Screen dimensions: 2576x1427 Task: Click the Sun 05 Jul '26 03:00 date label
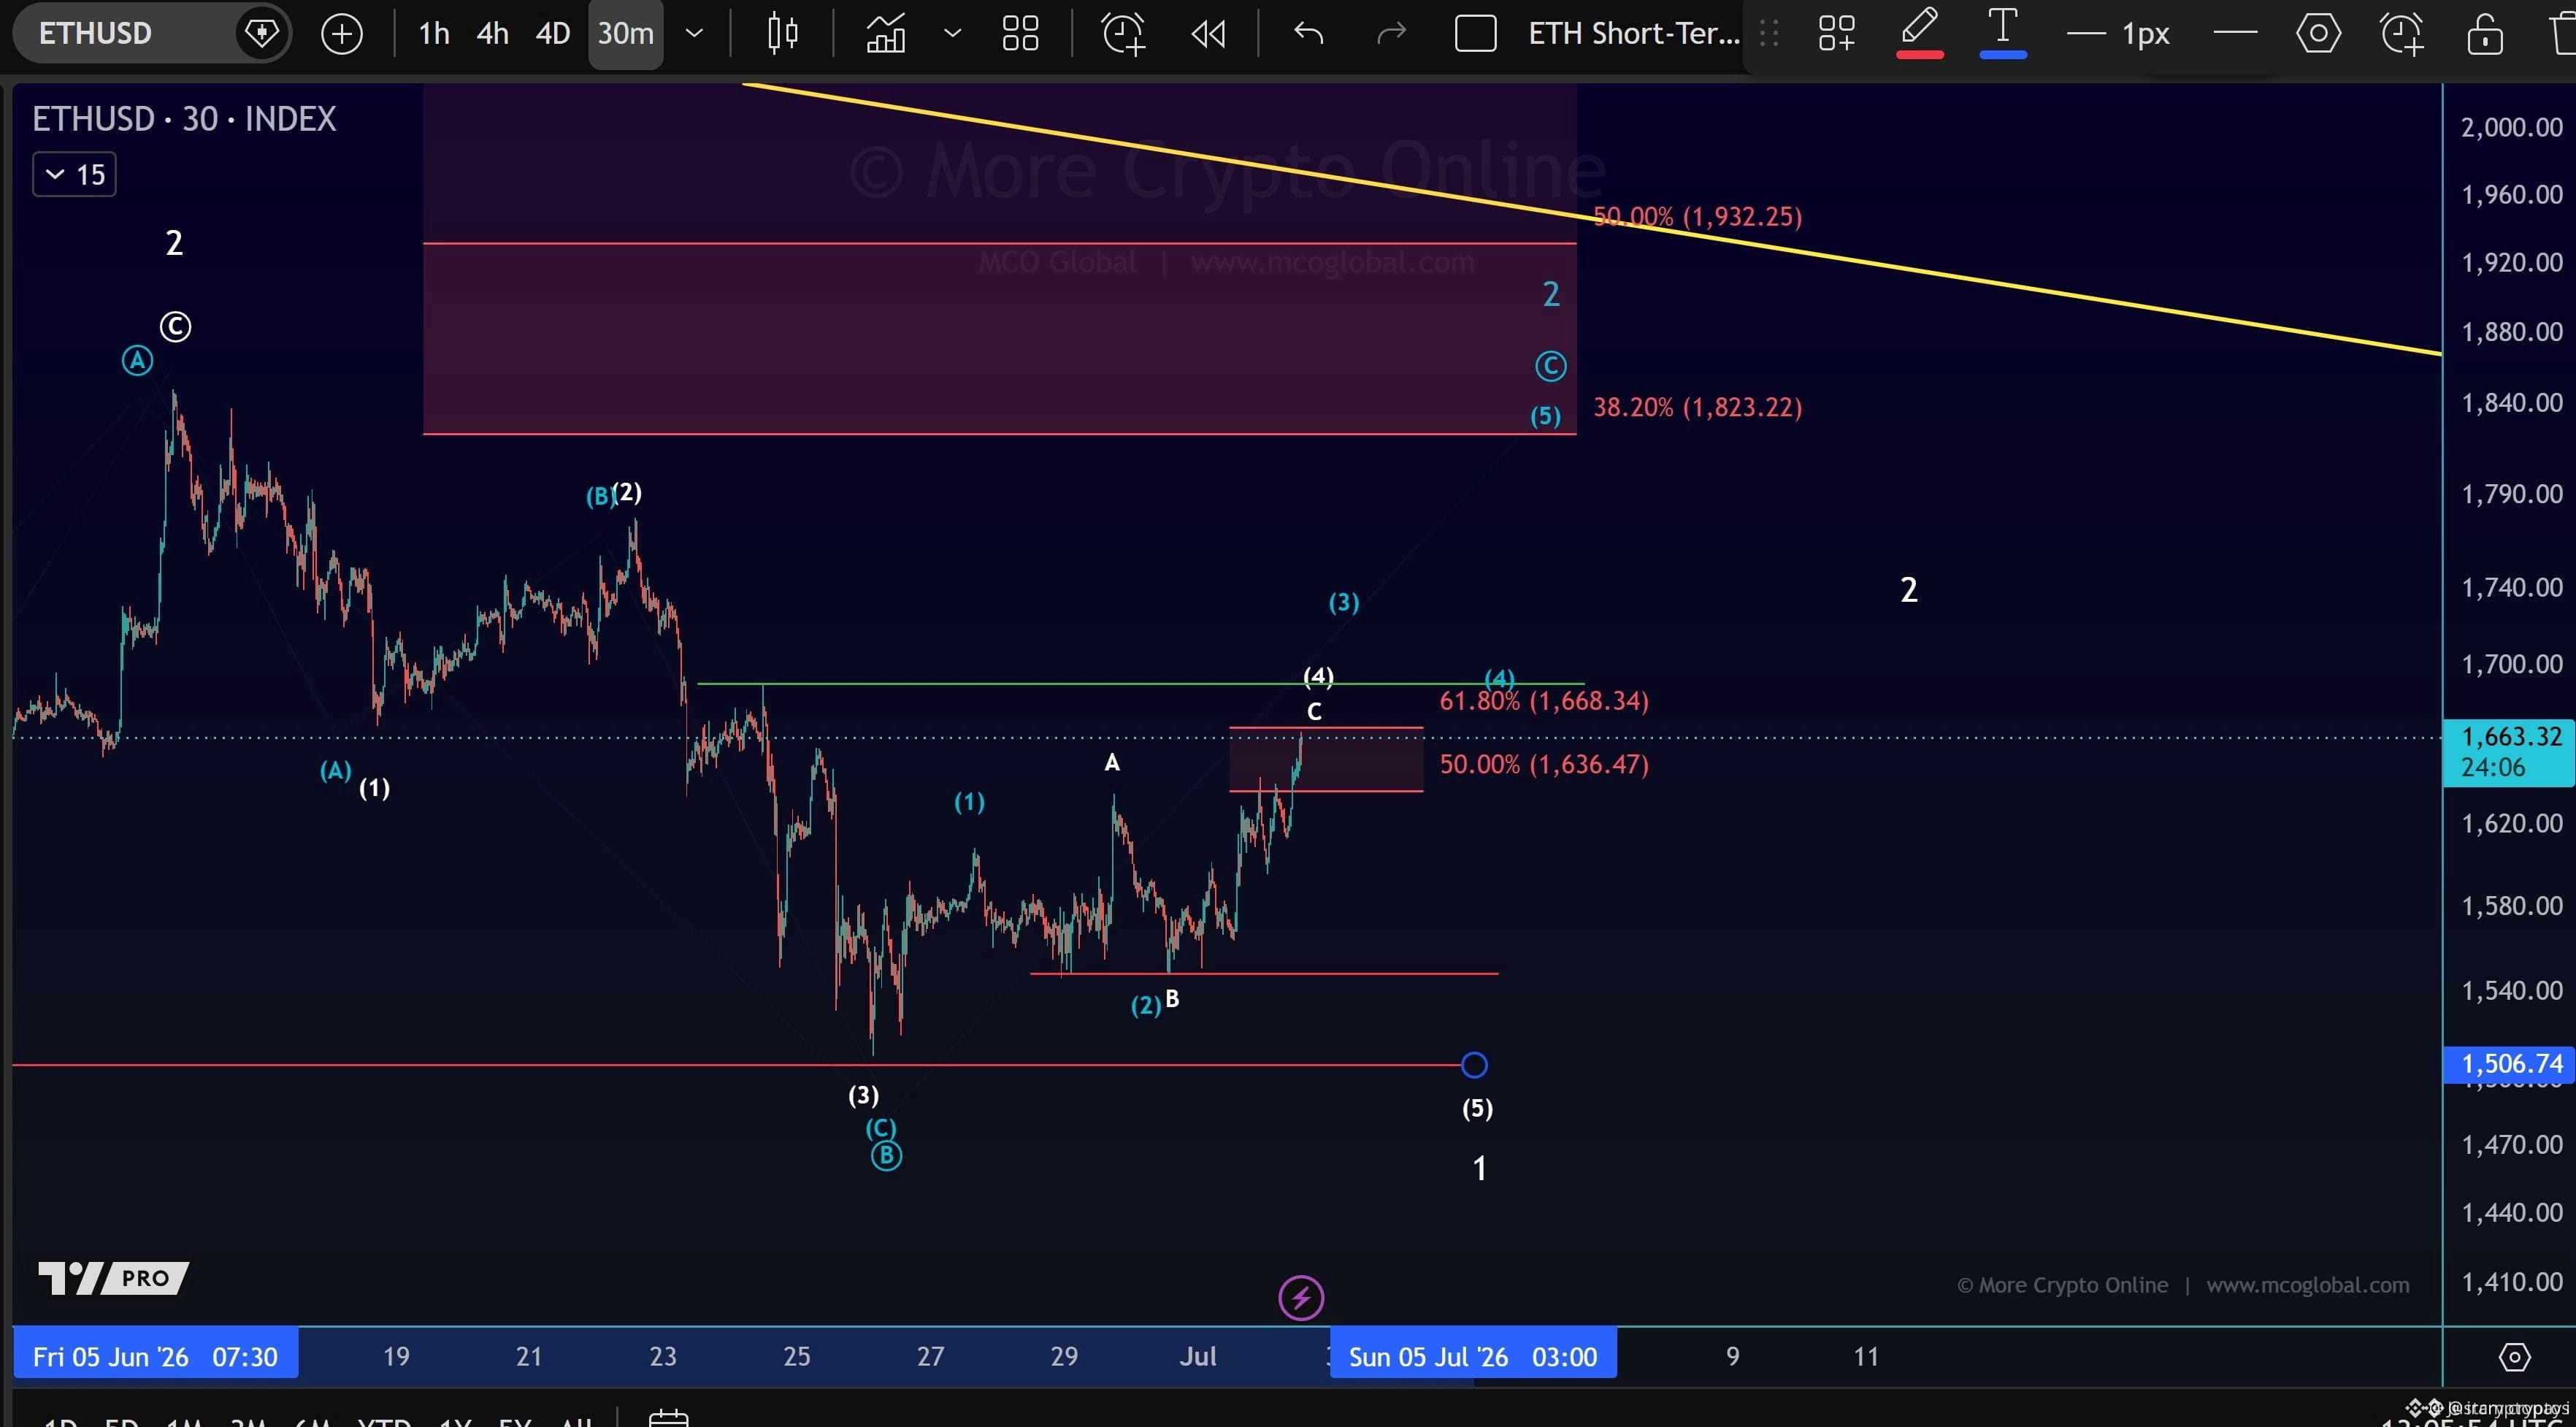(x=1472, y=1356)
